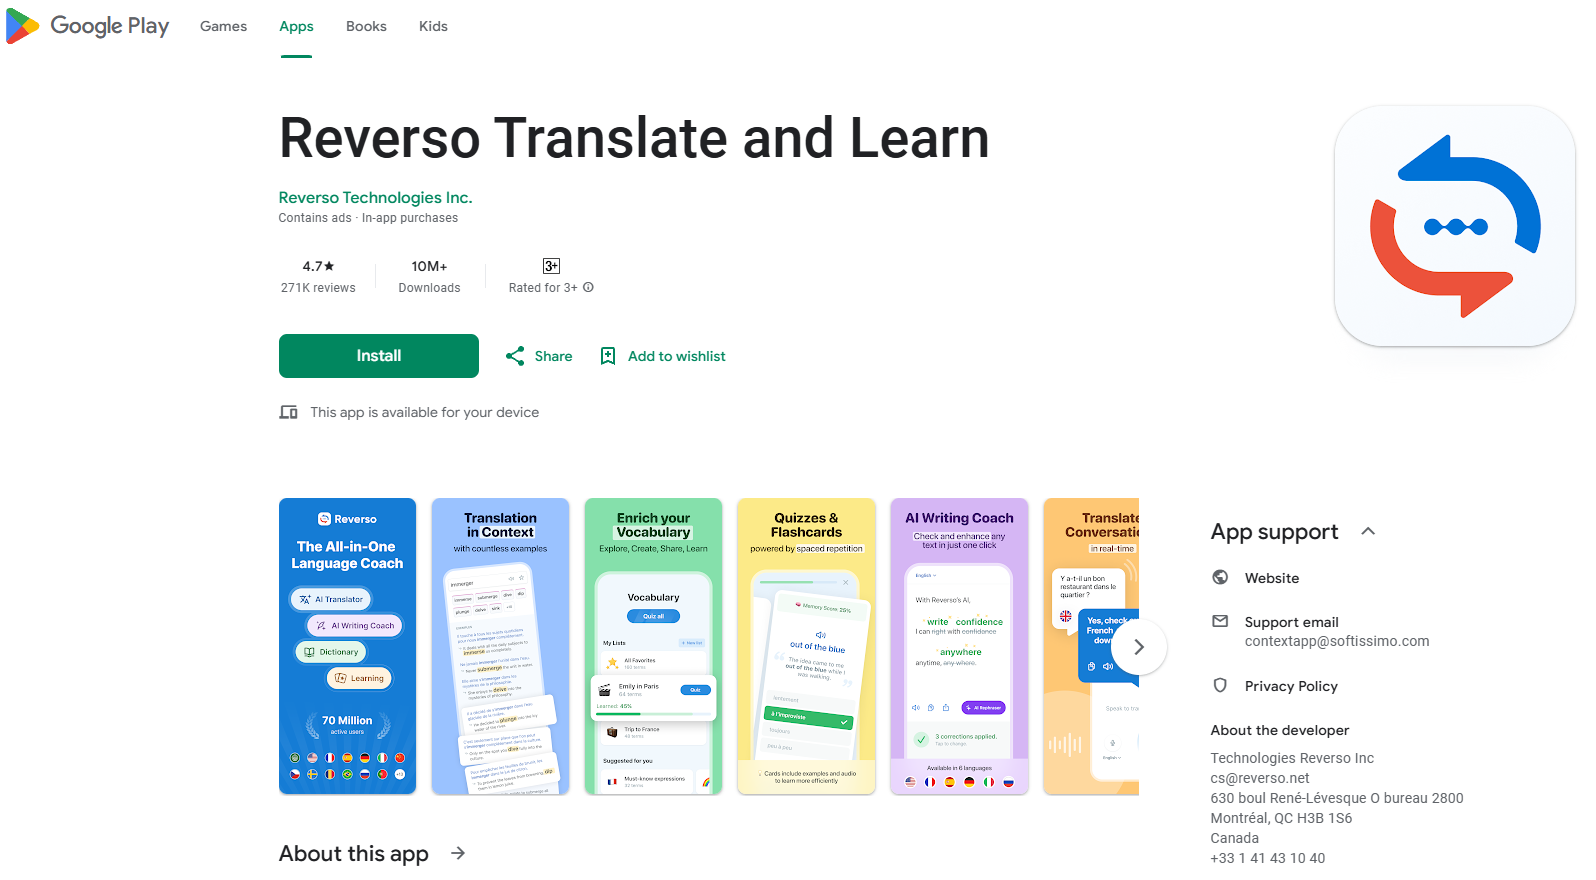This screenshot has width=1596, height=880.
Task: Click the Privacy Policy shield icon
Action: click(1220, 685)
